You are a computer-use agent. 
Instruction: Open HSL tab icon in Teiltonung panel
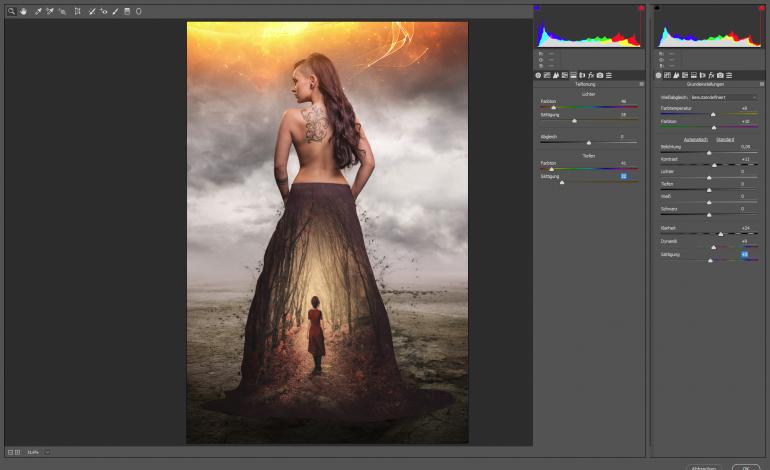[565, 75]
